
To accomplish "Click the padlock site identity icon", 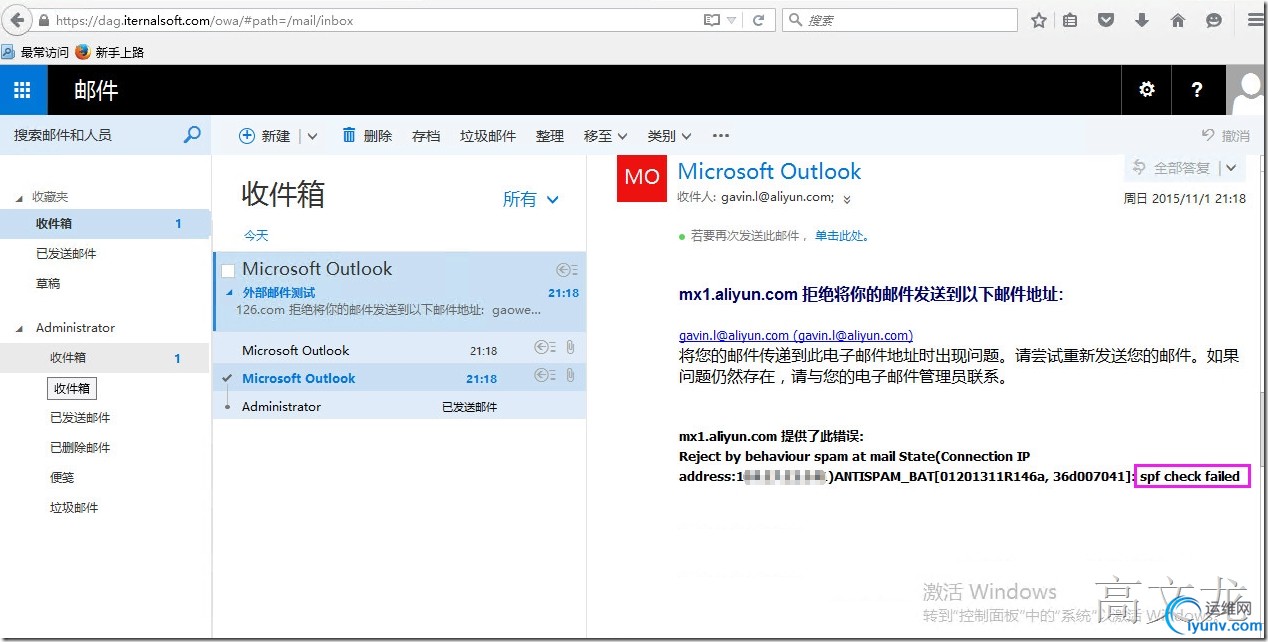I will [x=43, y=21].
